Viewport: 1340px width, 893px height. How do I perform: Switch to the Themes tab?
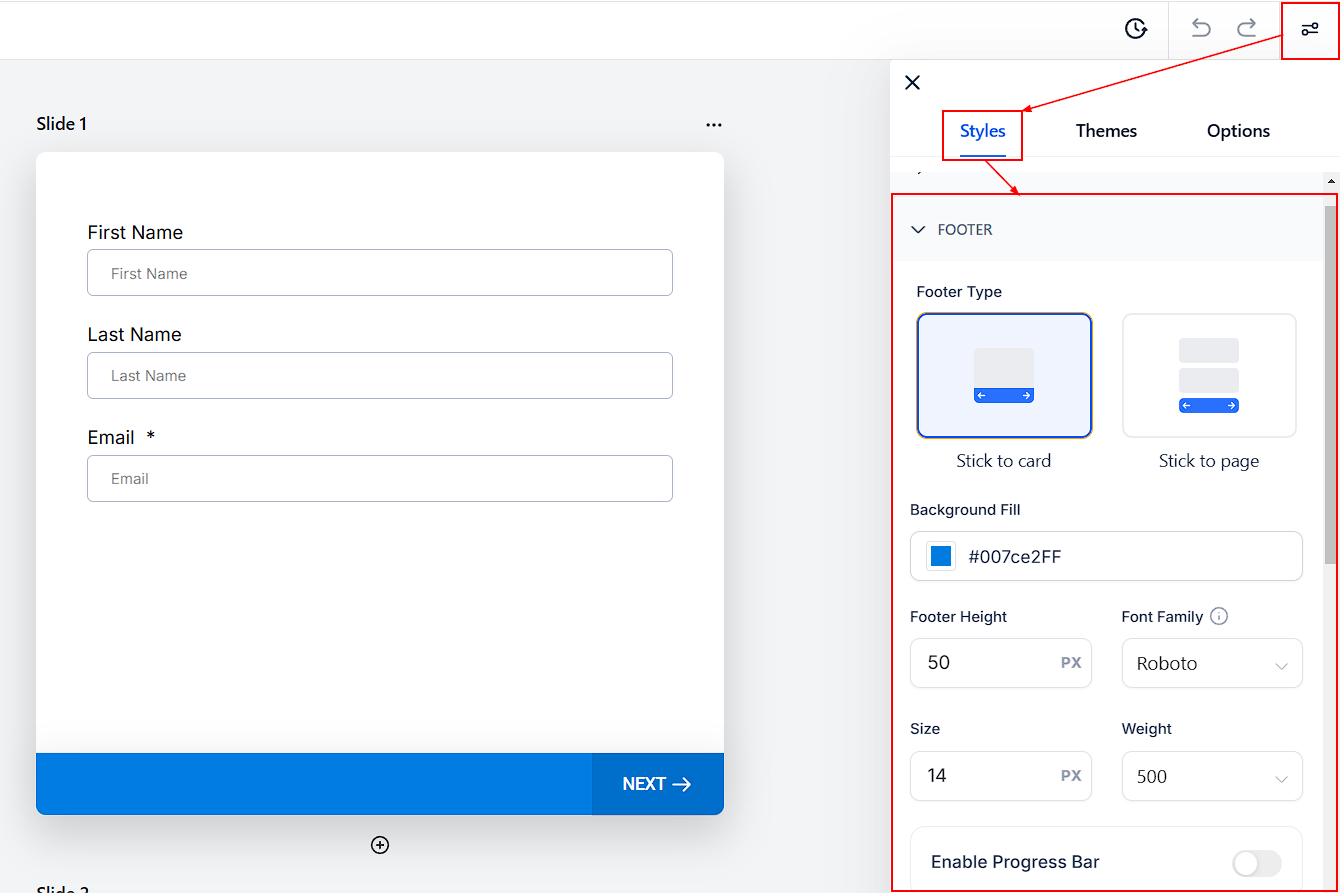pyautogui.click(x=1106, y=131)
